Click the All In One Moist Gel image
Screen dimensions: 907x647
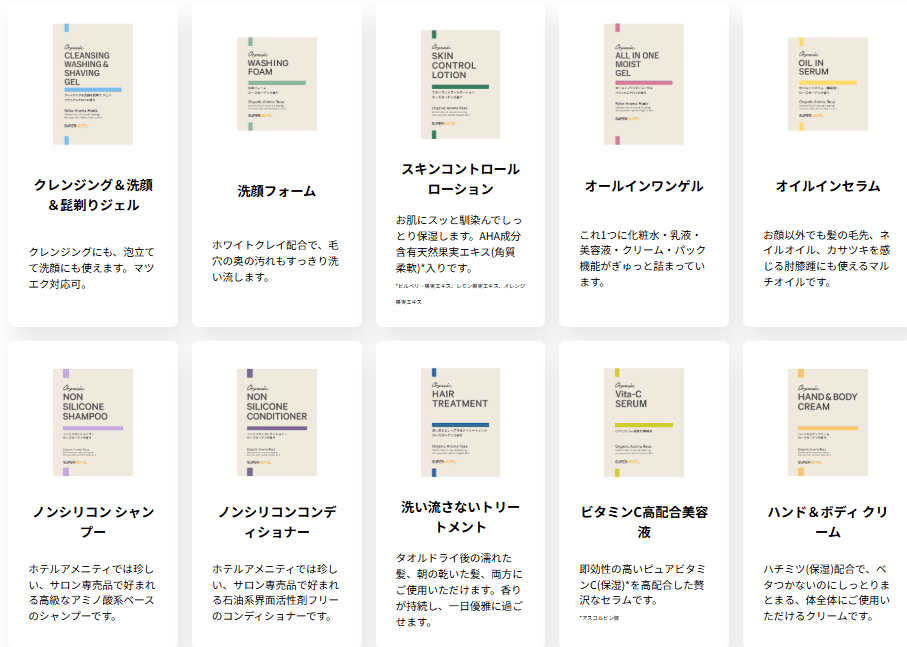point(643,84)
